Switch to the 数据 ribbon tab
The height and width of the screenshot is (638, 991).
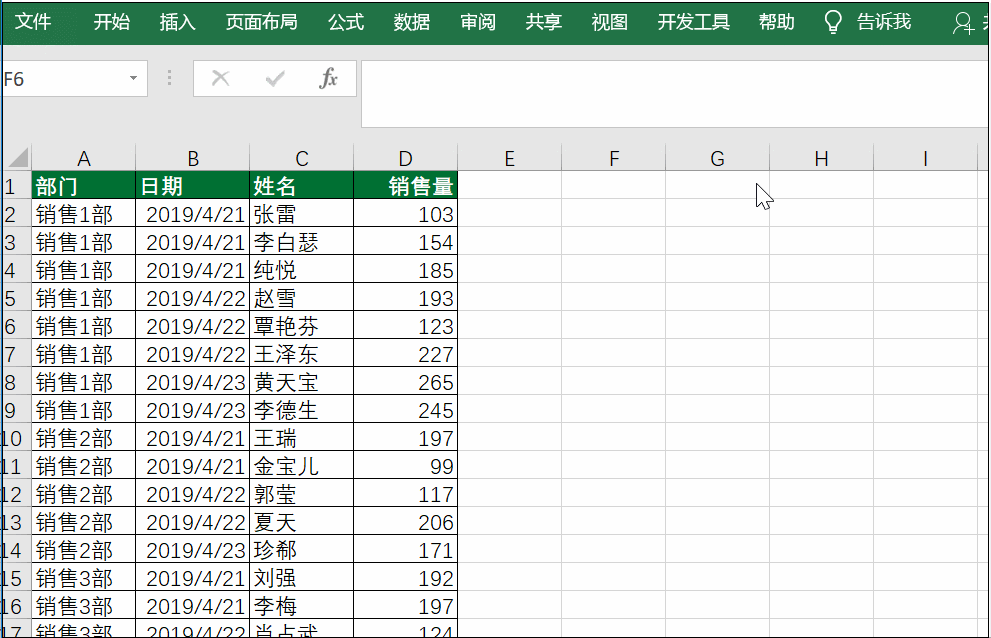click(411, 21)
